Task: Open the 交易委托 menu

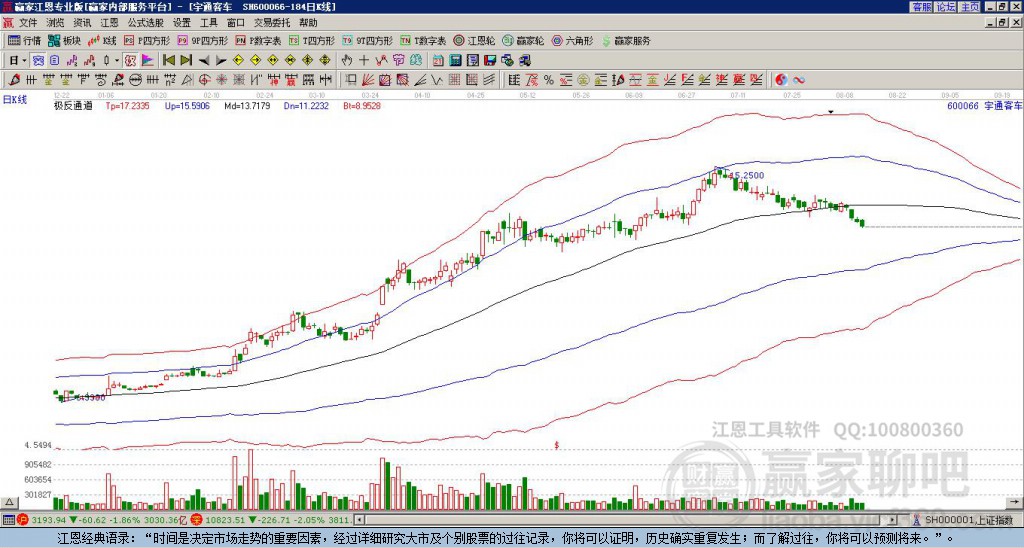Action: pyautogui.click(x=272, y=23)
